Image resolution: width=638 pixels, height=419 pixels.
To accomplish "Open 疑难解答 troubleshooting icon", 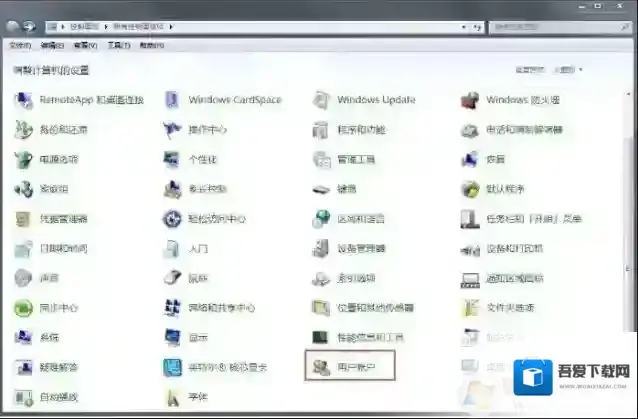I will pyautogui.click(x=24, y=368).
